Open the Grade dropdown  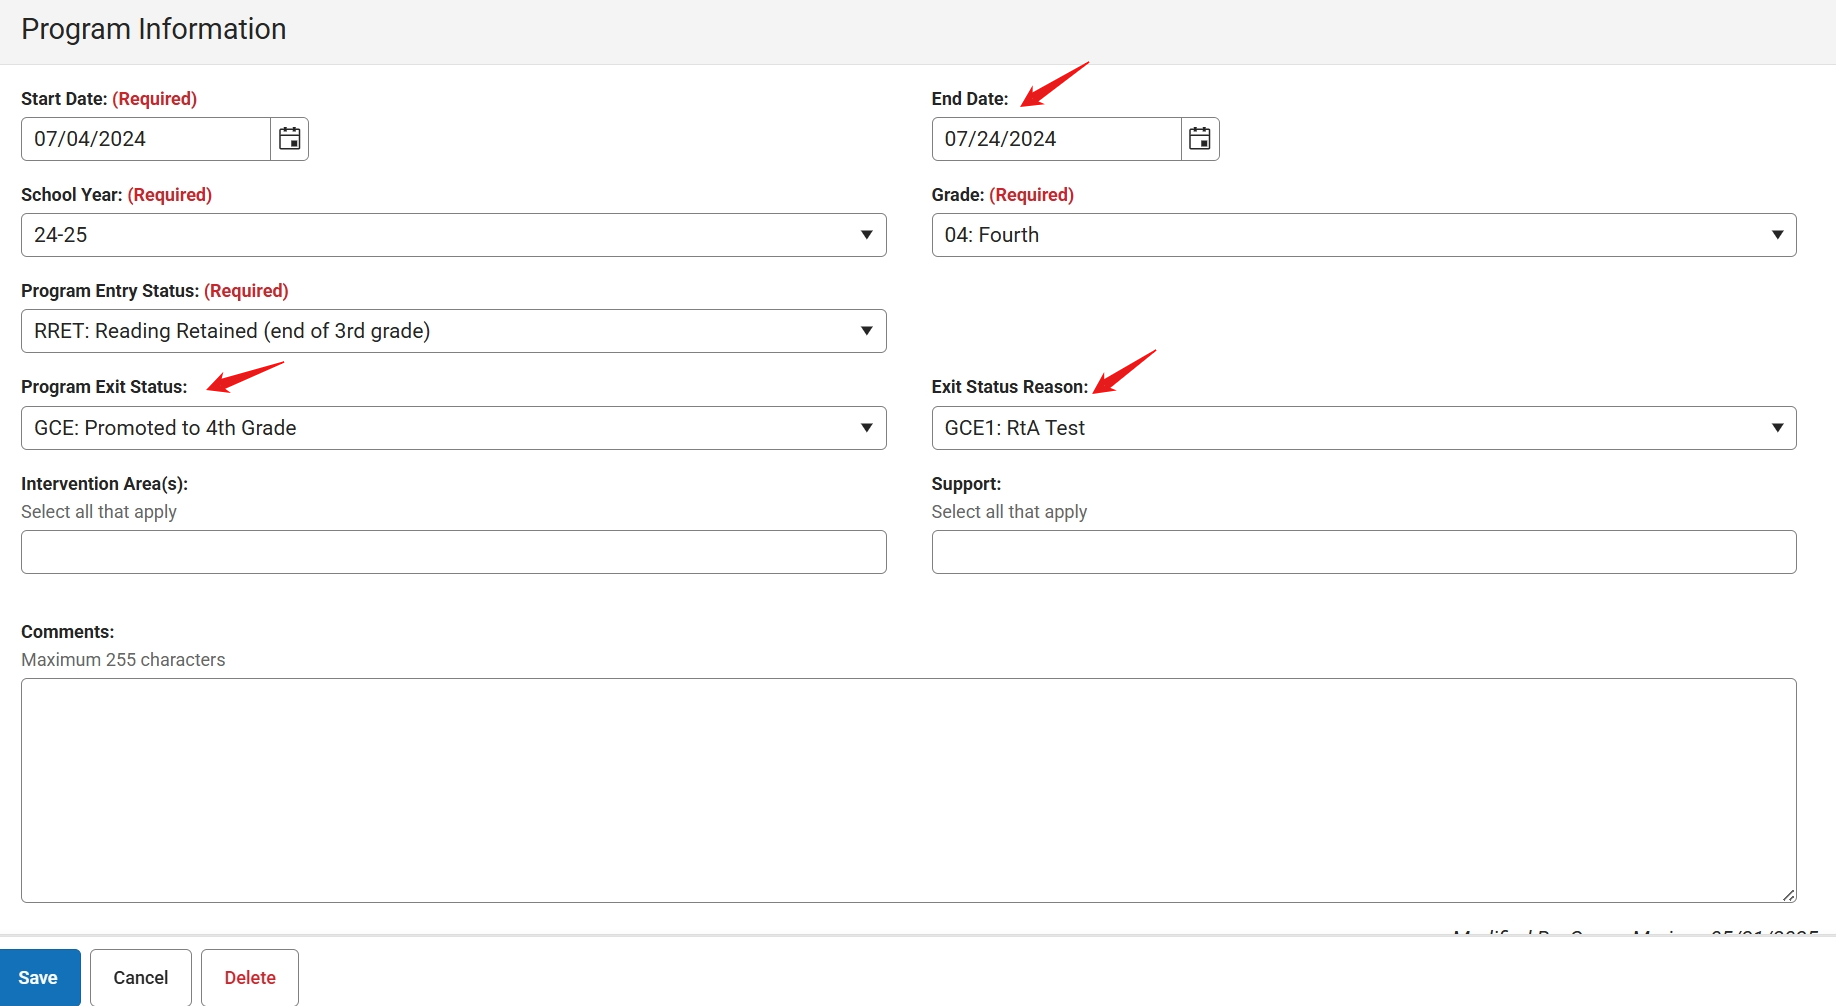[1363, 235]
